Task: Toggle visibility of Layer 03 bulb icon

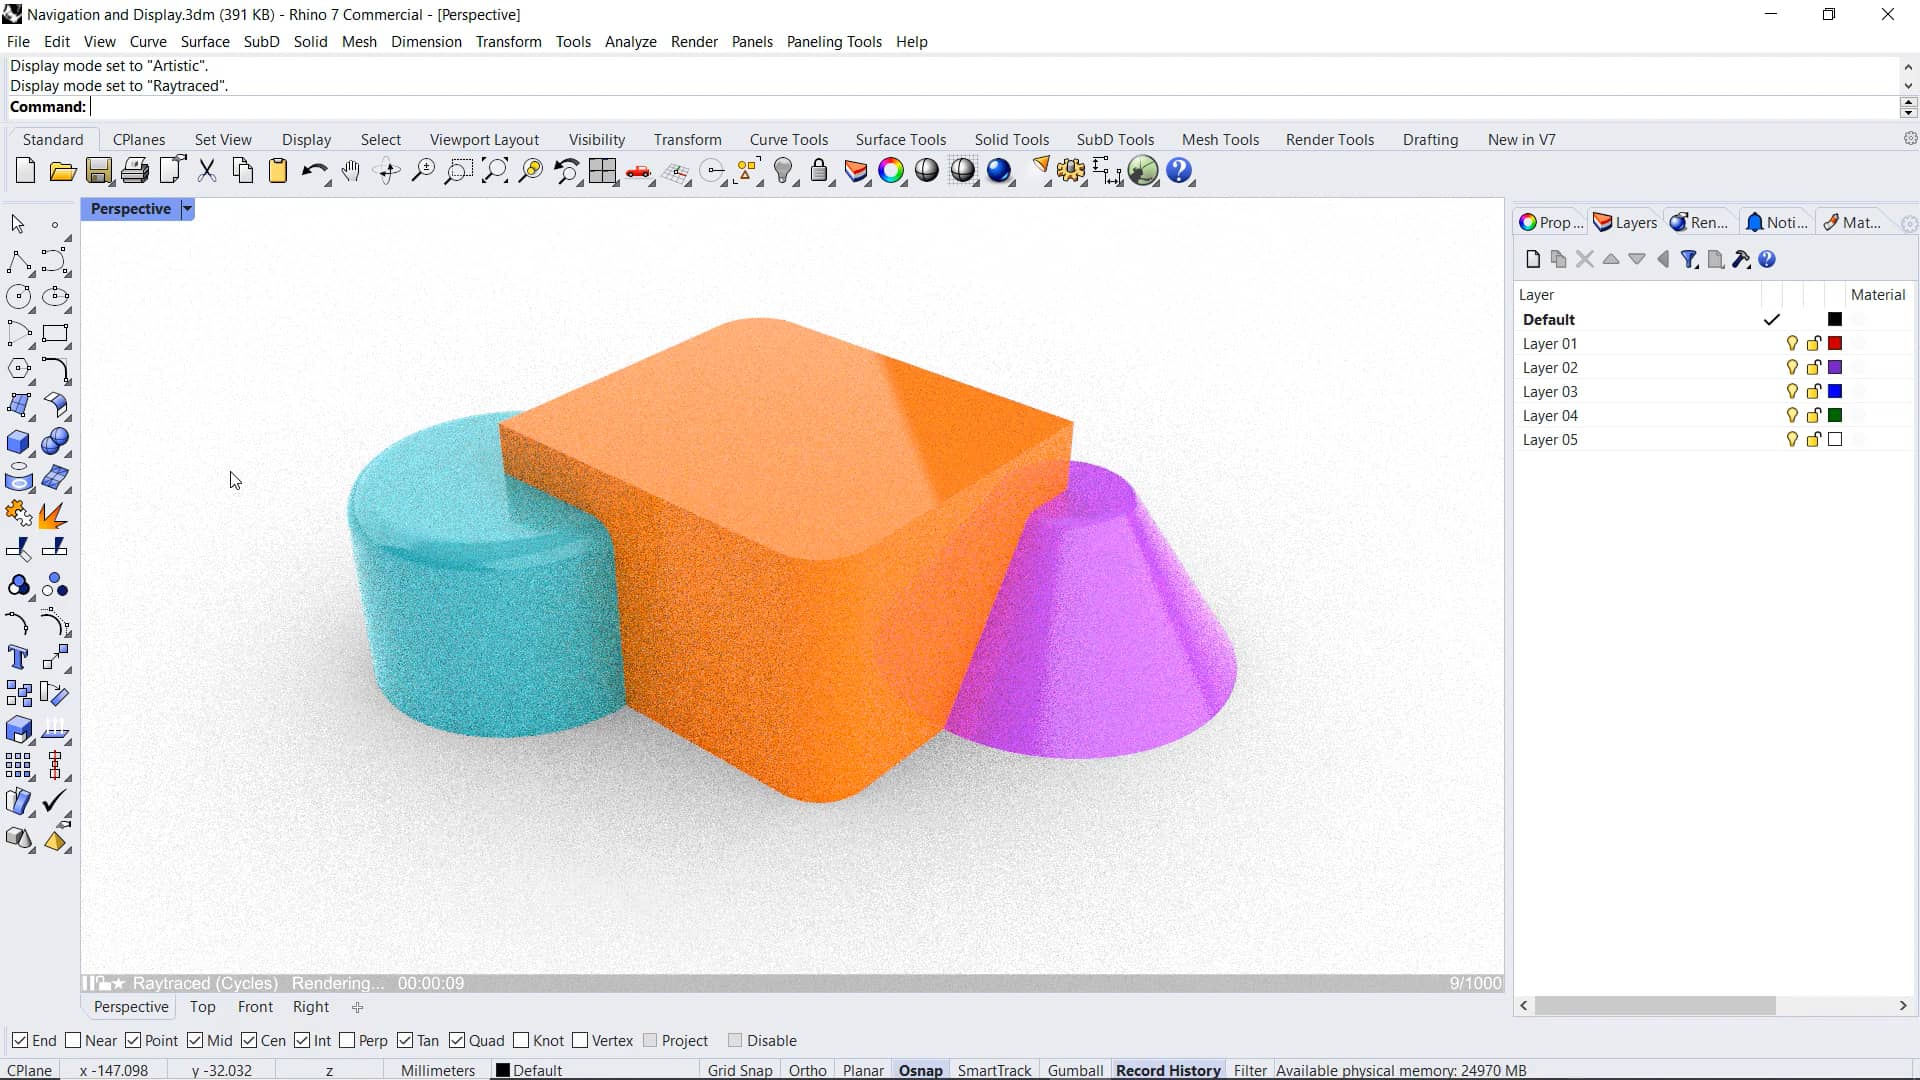Action: (x=1790, y=391)
